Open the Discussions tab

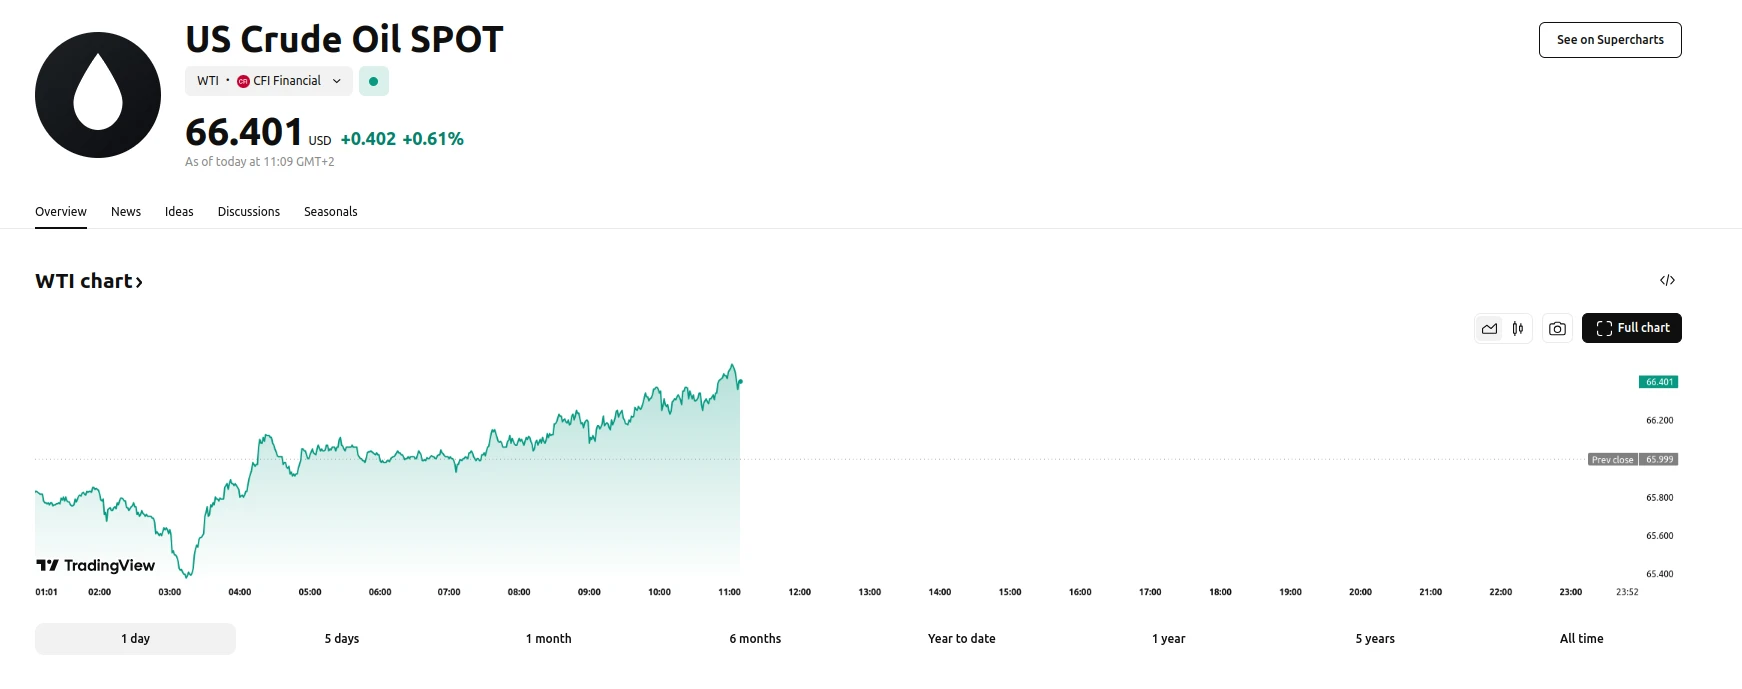248,211
